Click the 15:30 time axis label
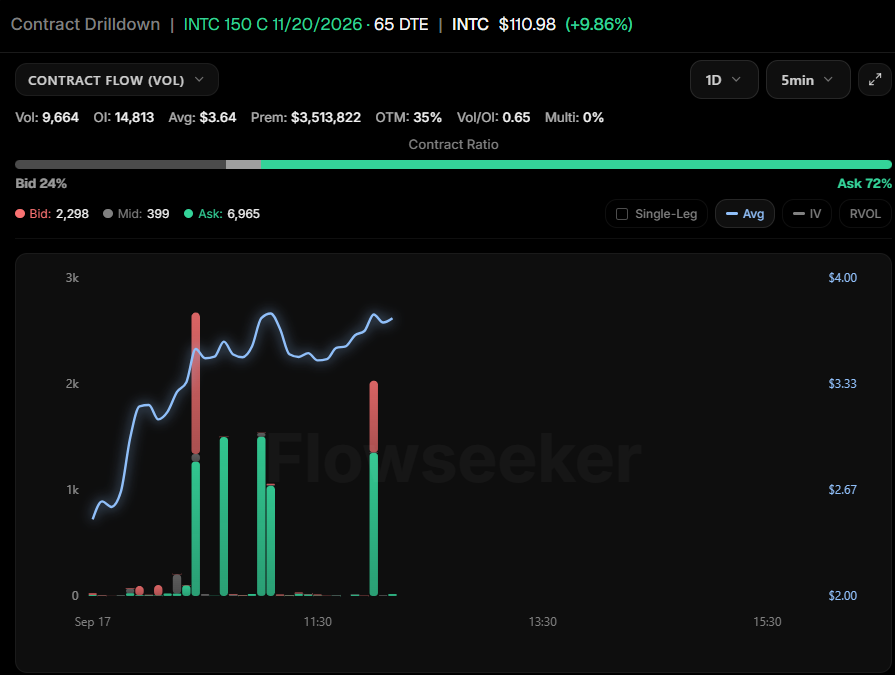The height and width of the screenshot is (675, 895). click(767, 622)
